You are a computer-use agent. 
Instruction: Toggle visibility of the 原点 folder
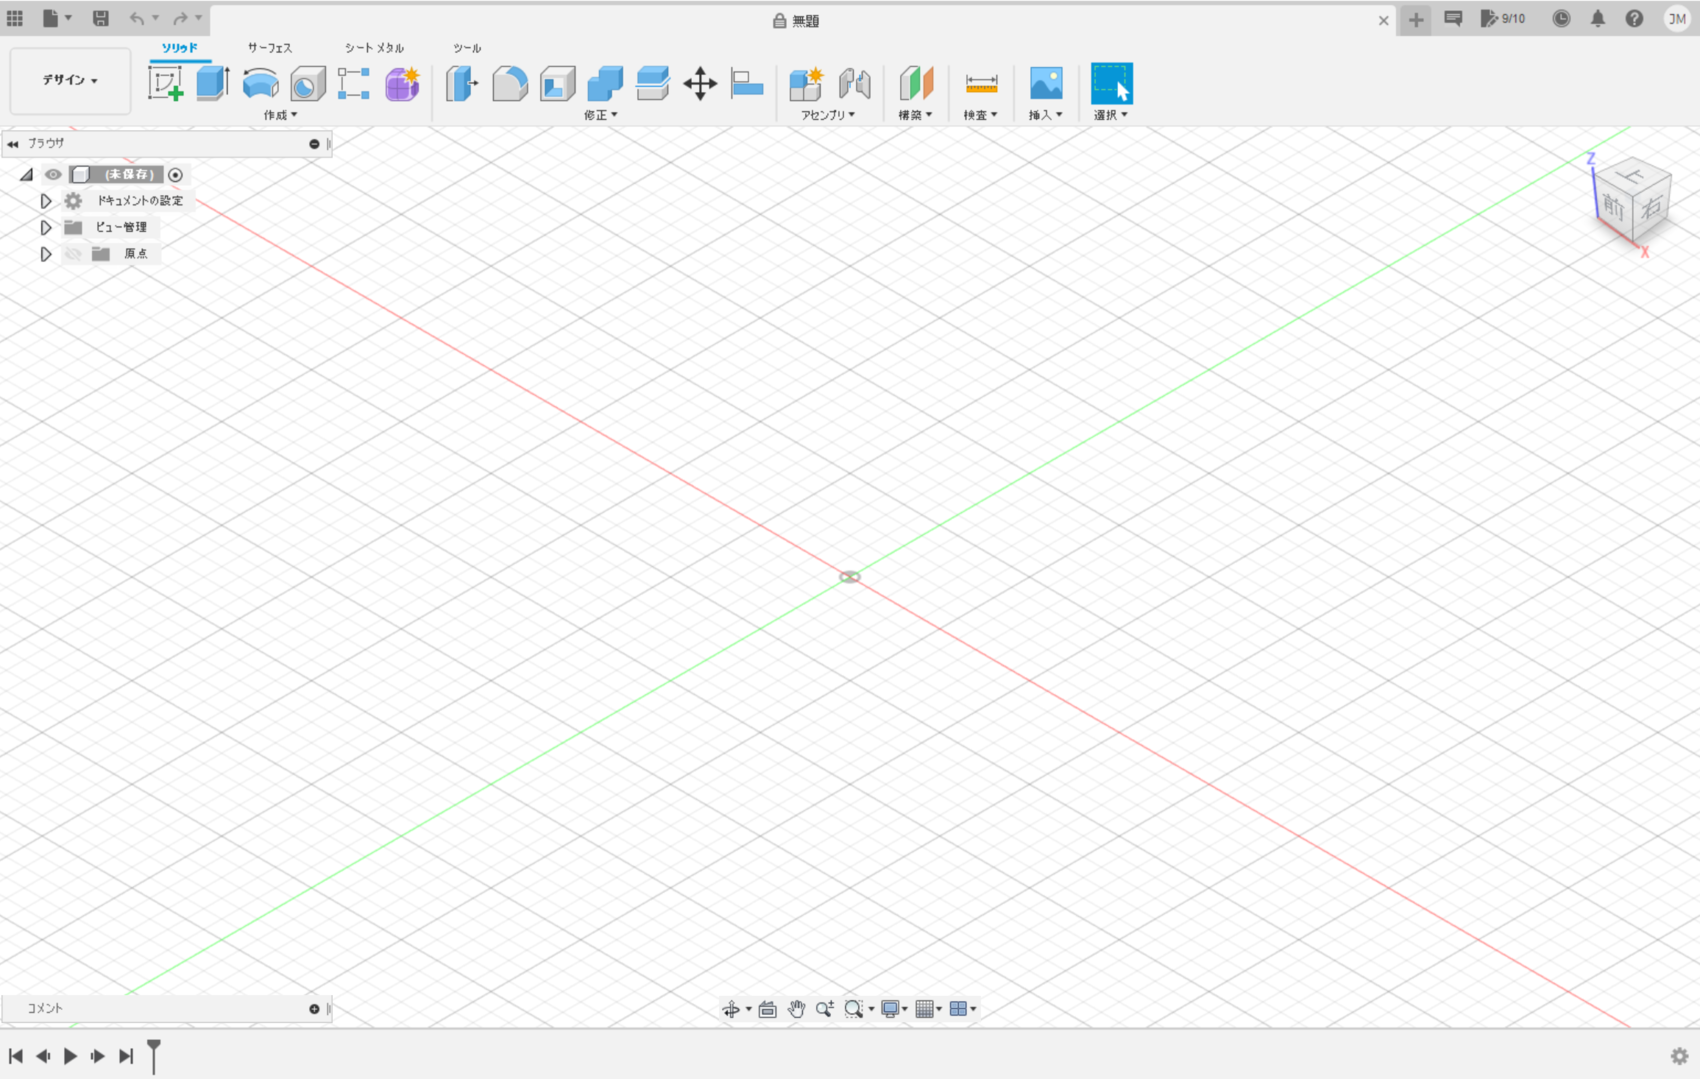pyautogui.click(x=73, y=254)
